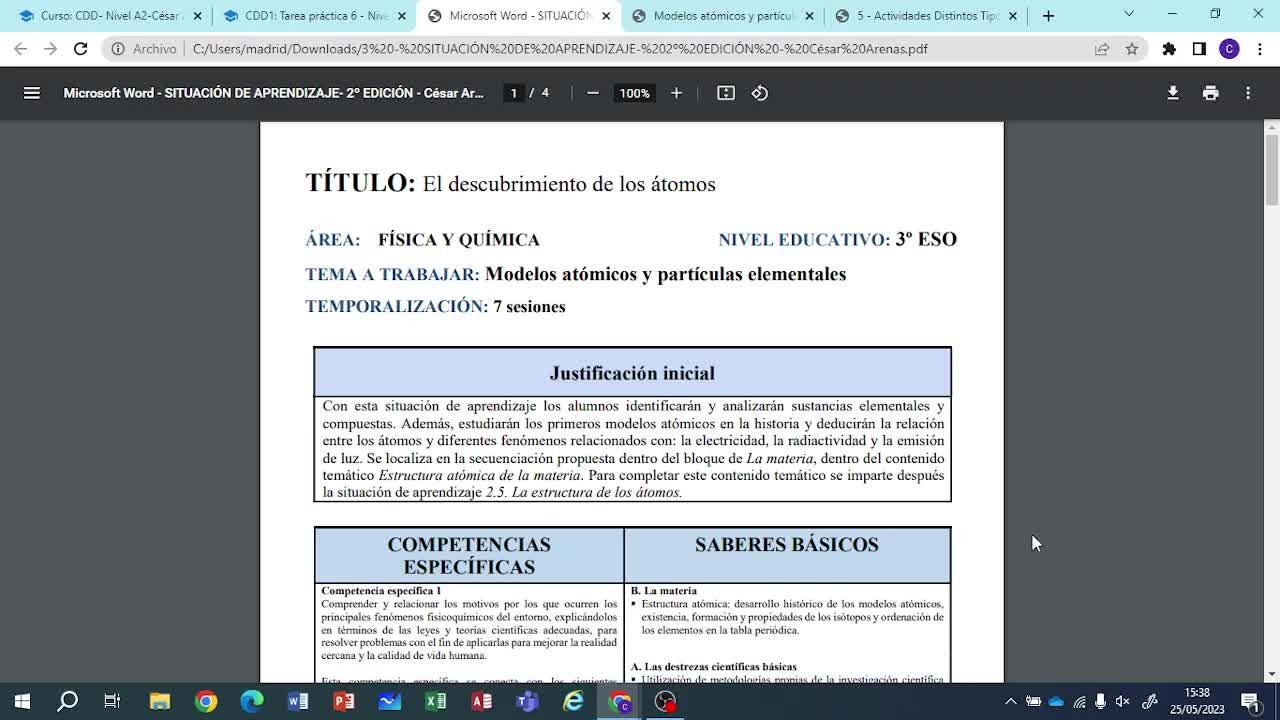1280x720 pixels.
Task: Open the PDF sidebar menu
Action: tap(32, 93)
